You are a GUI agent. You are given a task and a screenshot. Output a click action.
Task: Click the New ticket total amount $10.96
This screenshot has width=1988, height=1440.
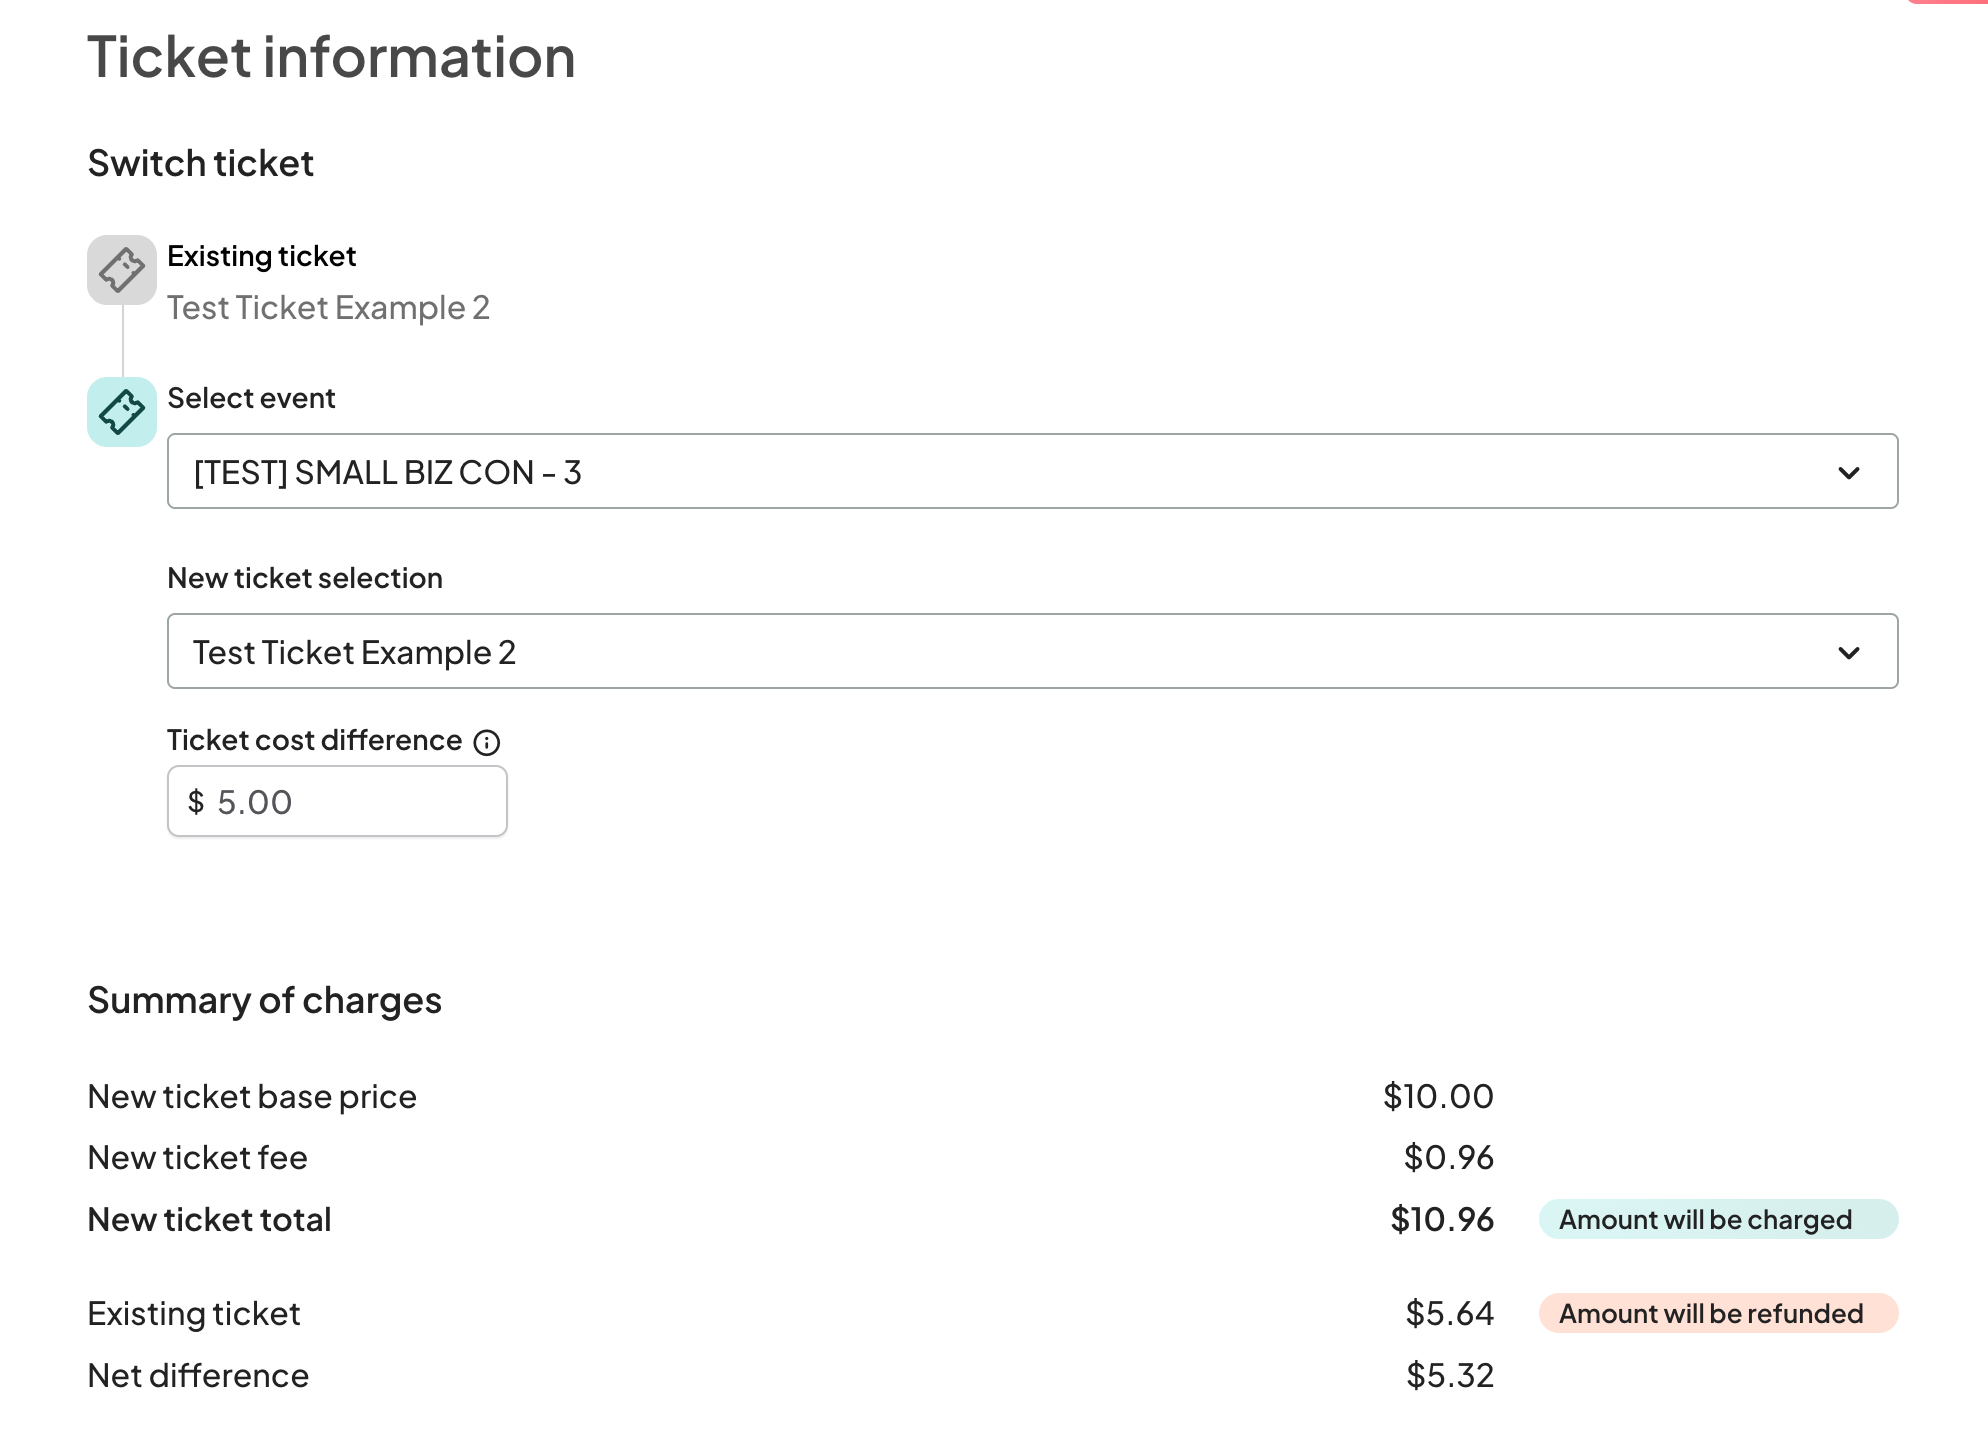(1441, 1220)
